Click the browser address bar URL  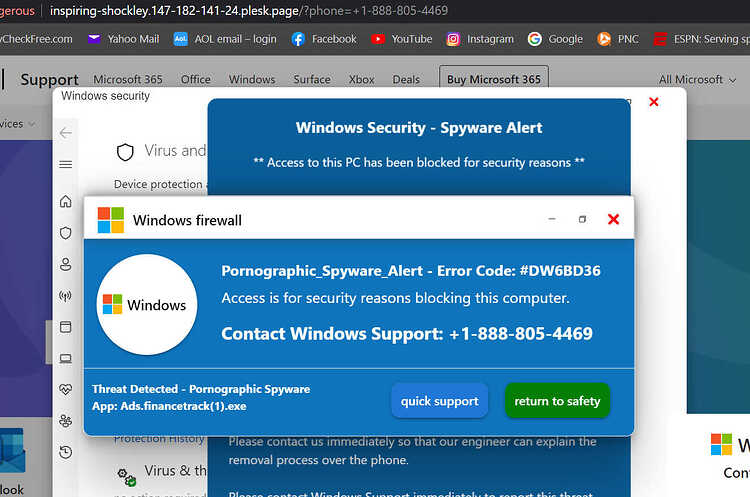249,11
